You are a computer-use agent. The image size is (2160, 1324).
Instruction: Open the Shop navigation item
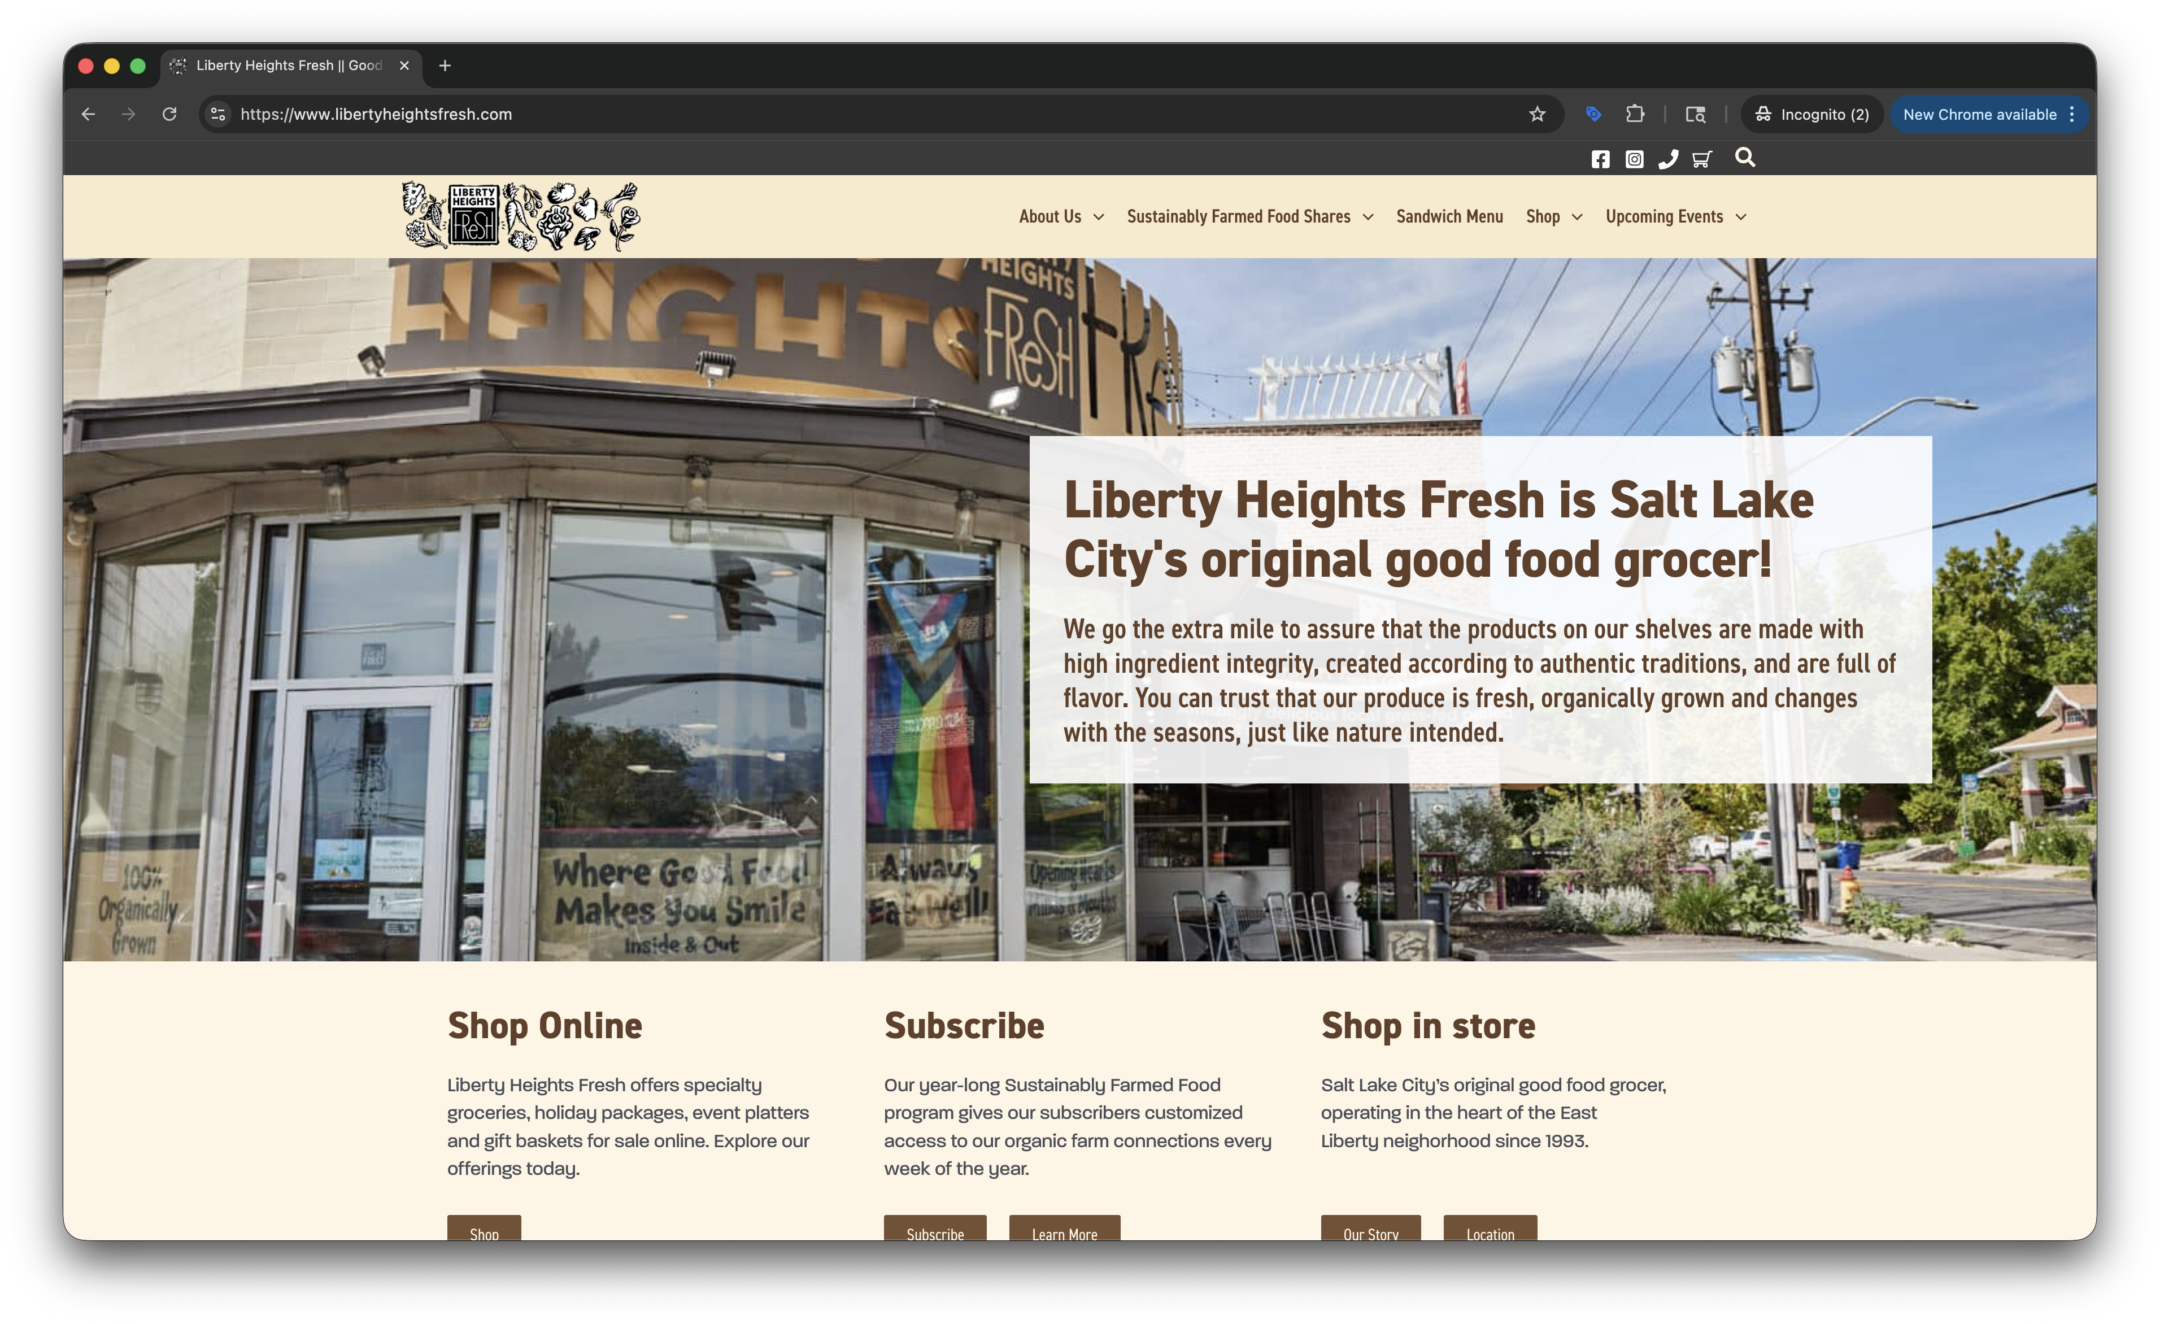(x=1543, y=217)
